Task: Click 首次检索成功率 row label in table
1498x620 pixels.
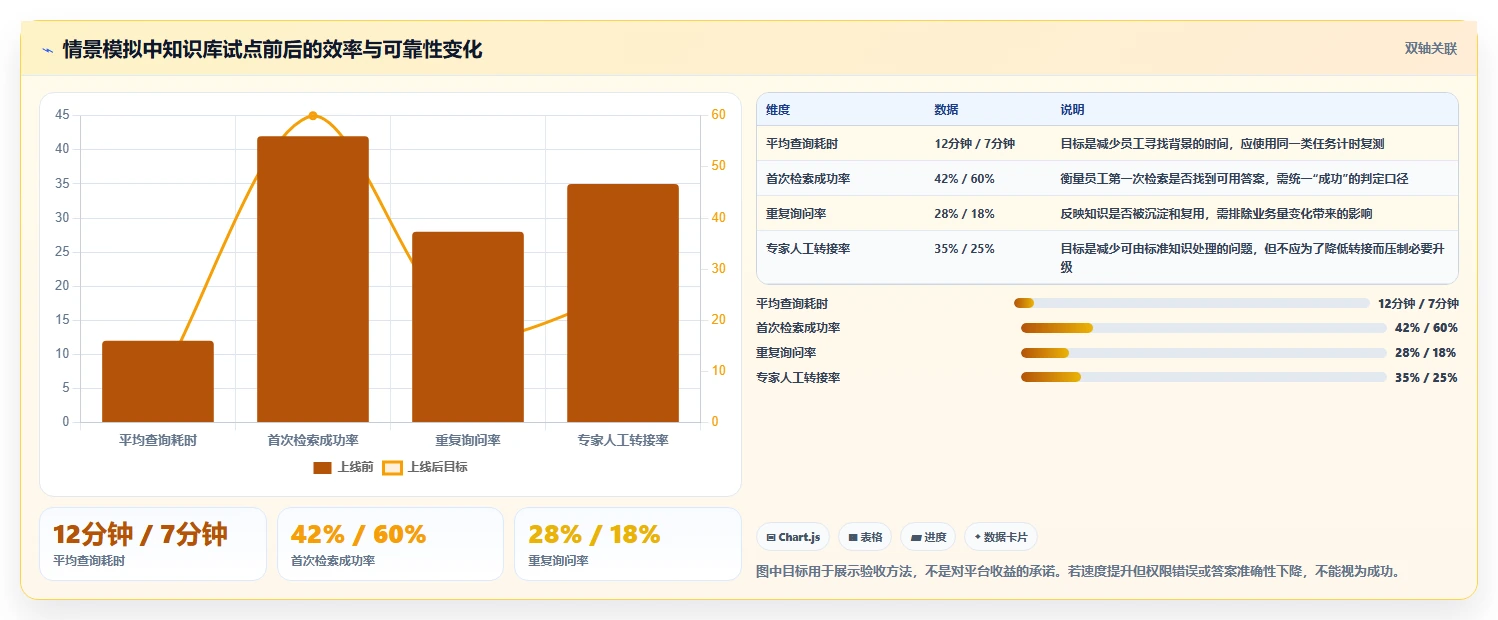Action: (x=808, y=179)
